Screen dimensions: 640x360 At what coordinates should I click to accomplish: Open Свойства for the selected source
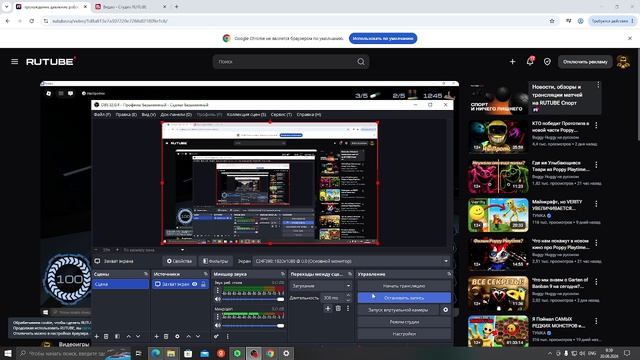(x=179, y=261)
